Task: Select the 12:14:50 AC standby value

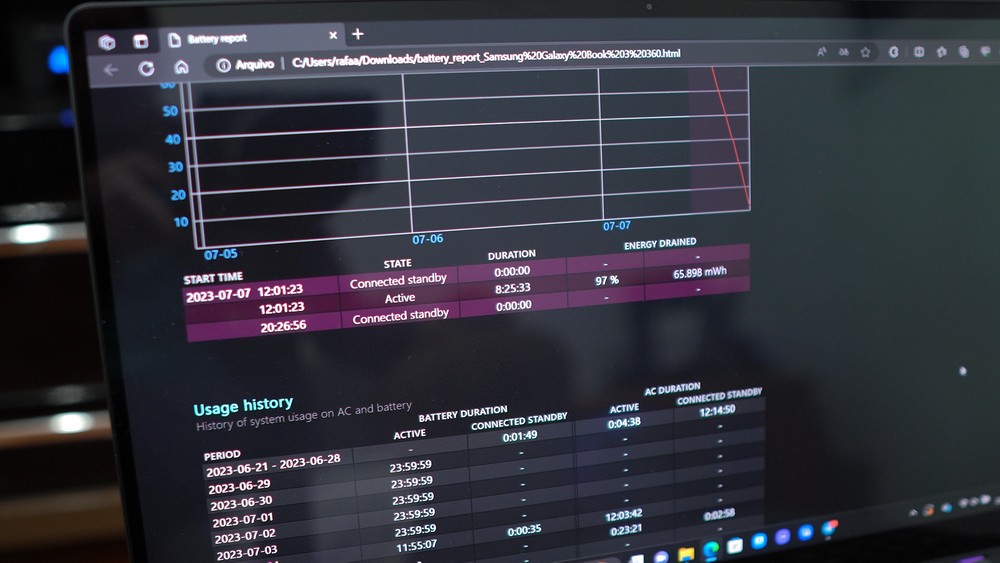Action: point(717,411)
